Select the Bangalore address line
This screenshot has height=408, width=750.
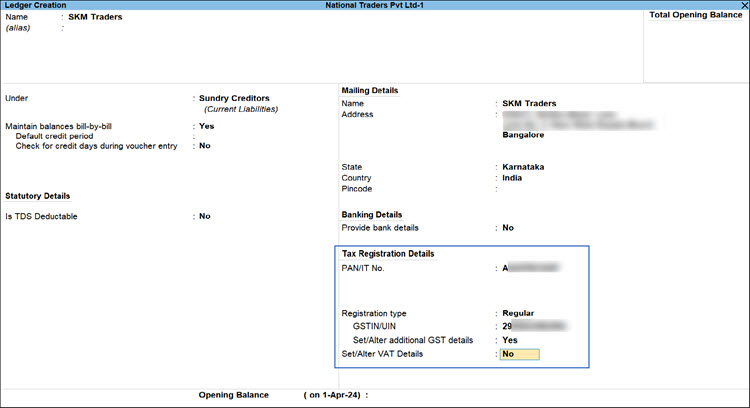pyautogui.click(x=523, y=134)
